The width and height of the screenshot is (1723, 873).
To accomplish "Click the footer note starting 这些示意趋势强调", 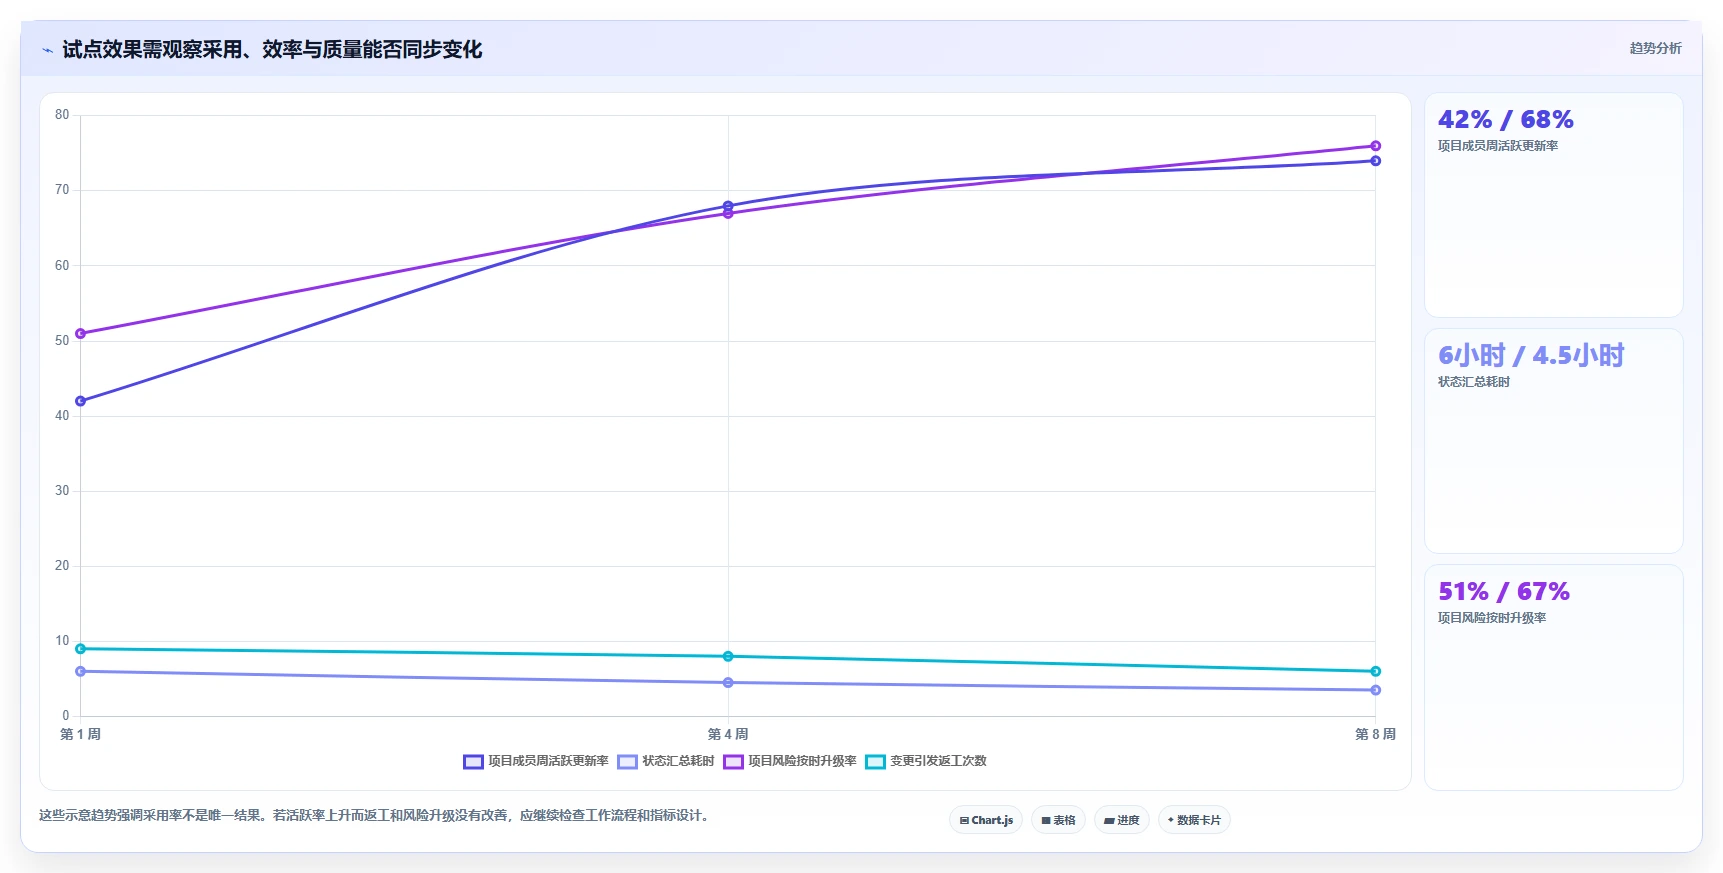I will click(376, 816).
